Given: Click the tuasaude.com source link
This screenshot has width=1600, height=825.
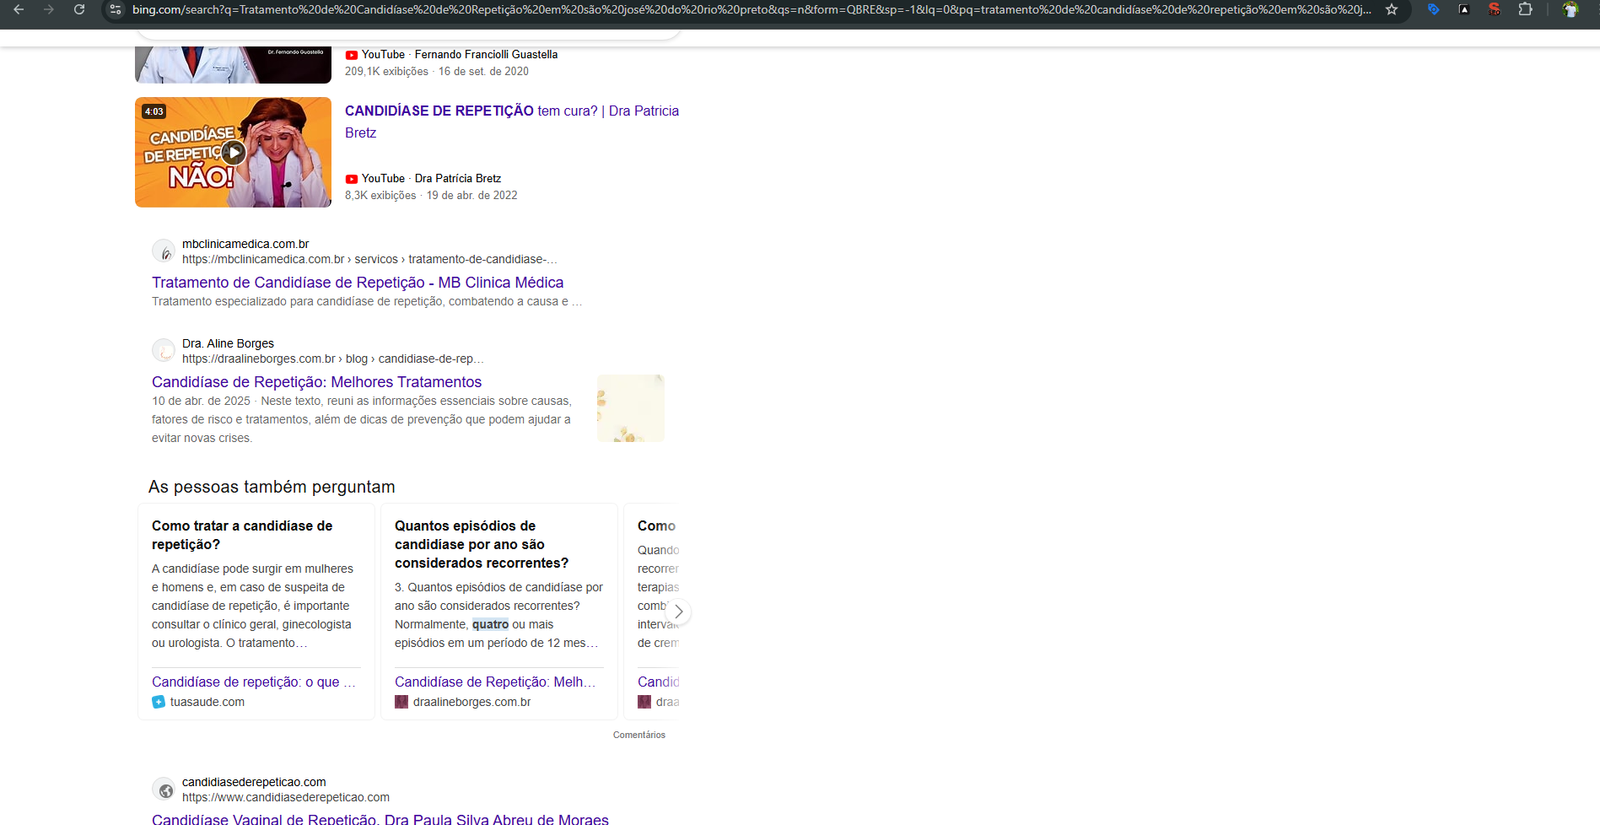Looking at the screenshot, I should pos(207,702).
